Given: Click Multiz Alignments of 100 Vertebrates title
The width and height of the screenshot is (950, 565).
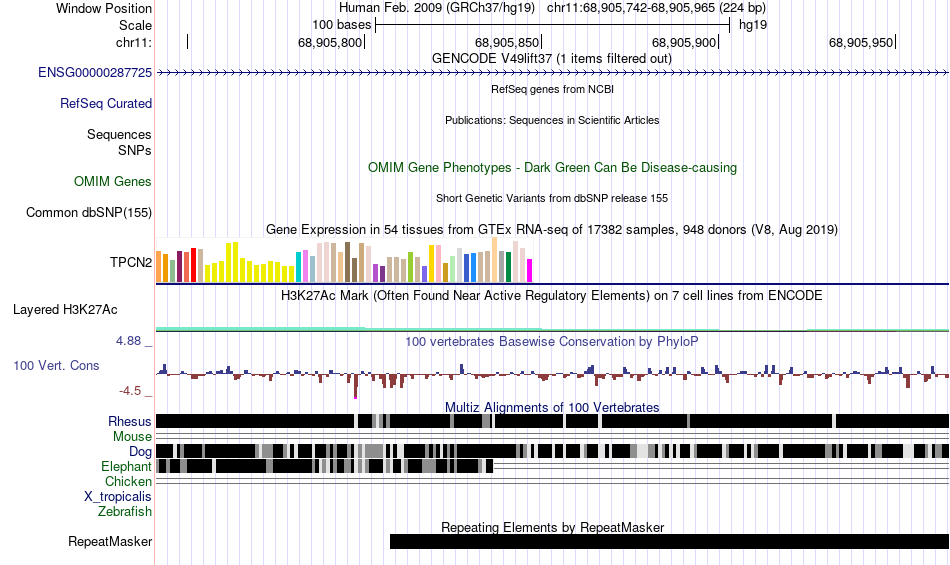Looking at the screenshot, I should coord(552,407).
